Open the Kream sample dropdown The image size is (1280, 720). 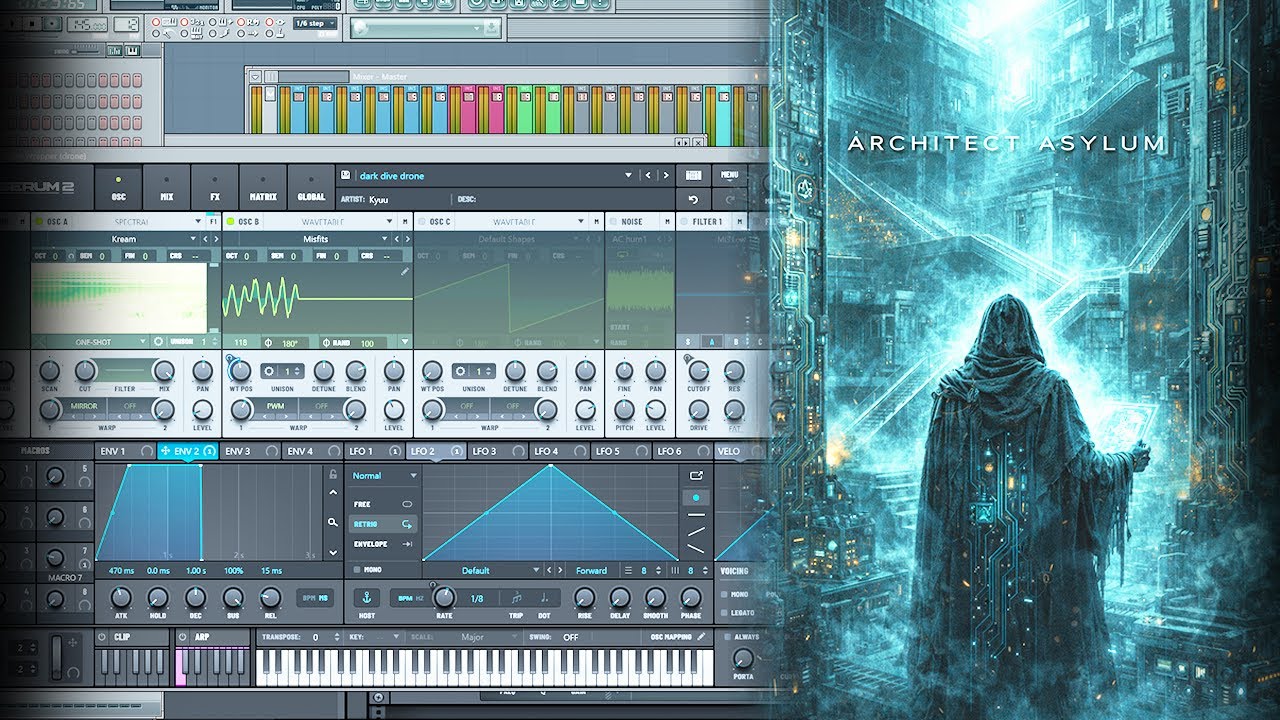pyautogui.click(x=125, y=239)
